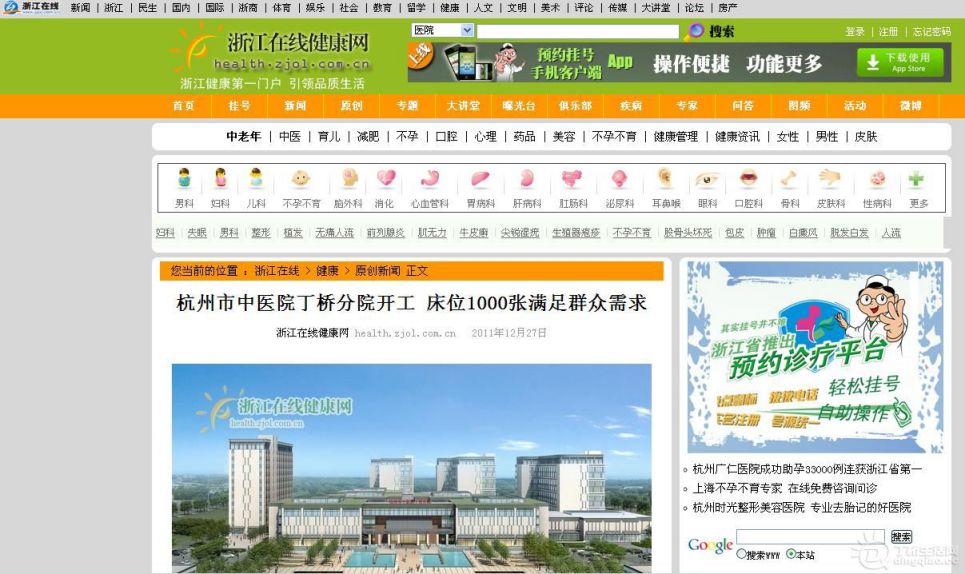The image size is (965, 574).
Task: Open the 眼科 eye icon
Action: point(707,180)
